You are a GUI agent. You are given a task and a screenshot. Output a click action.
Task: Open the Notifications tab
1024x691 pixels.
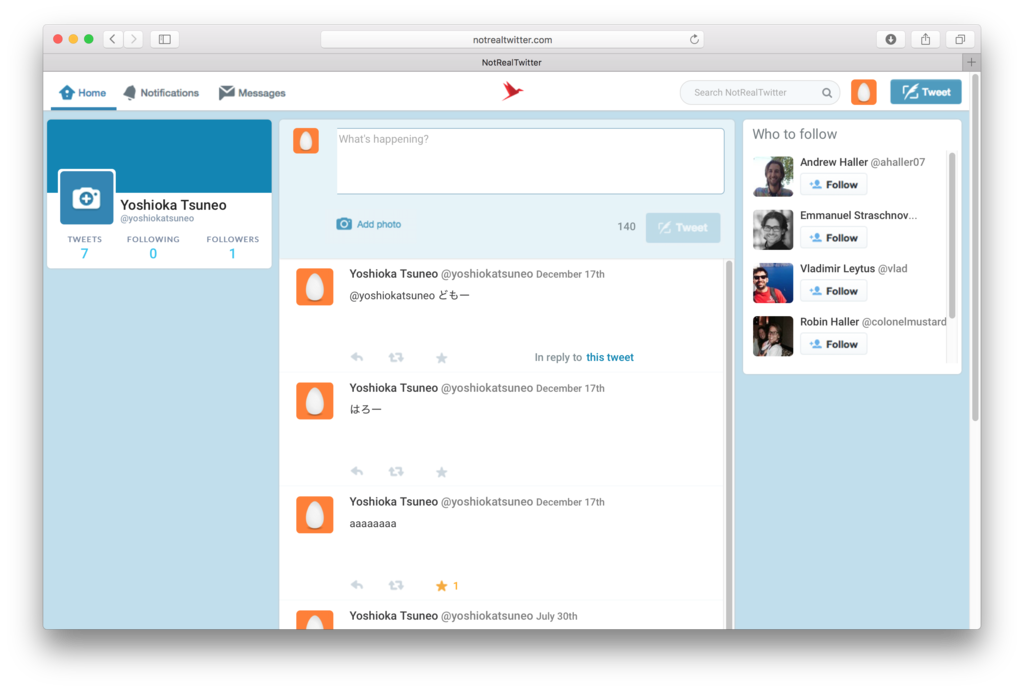click(x=161, y=93)
